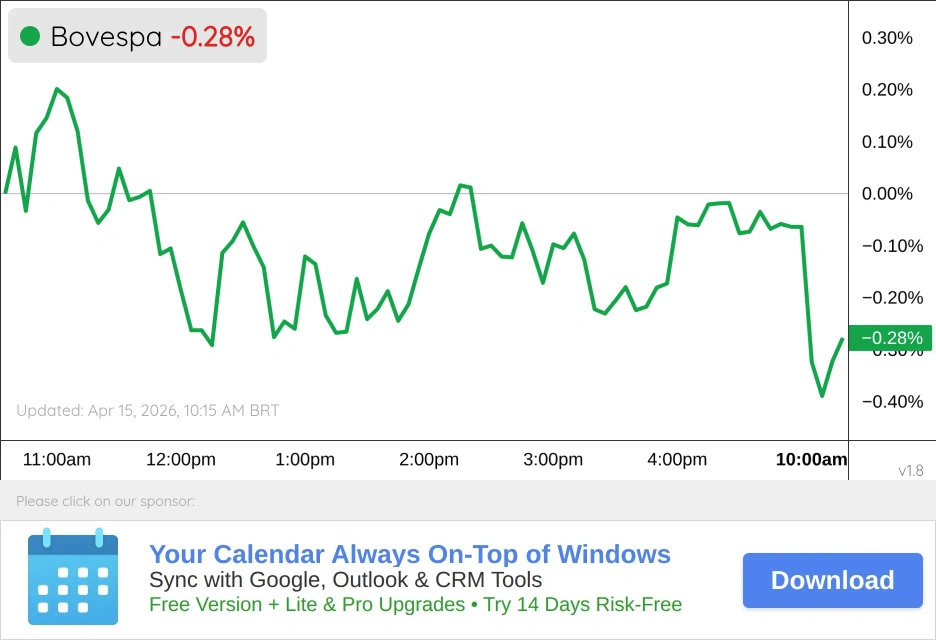The height and width of the screenshot is (640, 936).
Task: Click the 'Sync with Google, Outlook & CRM Tools' text
Action: (x=345, y=580)
